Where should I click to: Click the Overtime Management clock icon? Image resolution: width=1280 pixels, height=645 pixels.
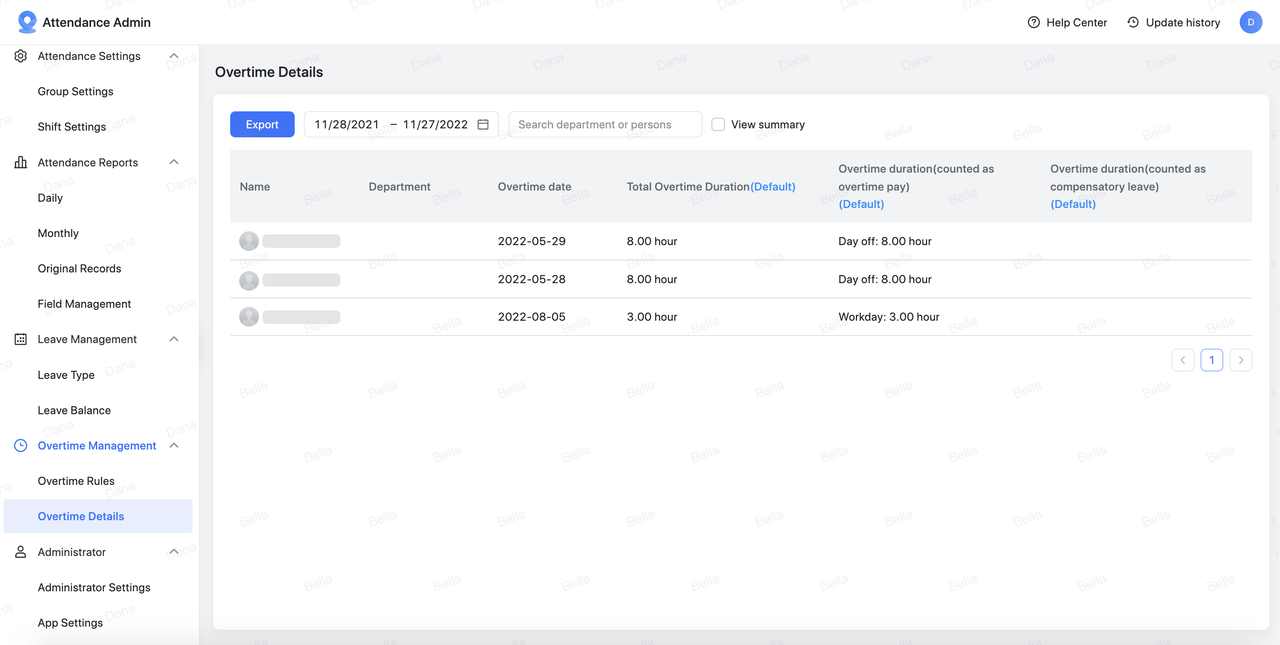pyautogui.click(x=21, y=446)
